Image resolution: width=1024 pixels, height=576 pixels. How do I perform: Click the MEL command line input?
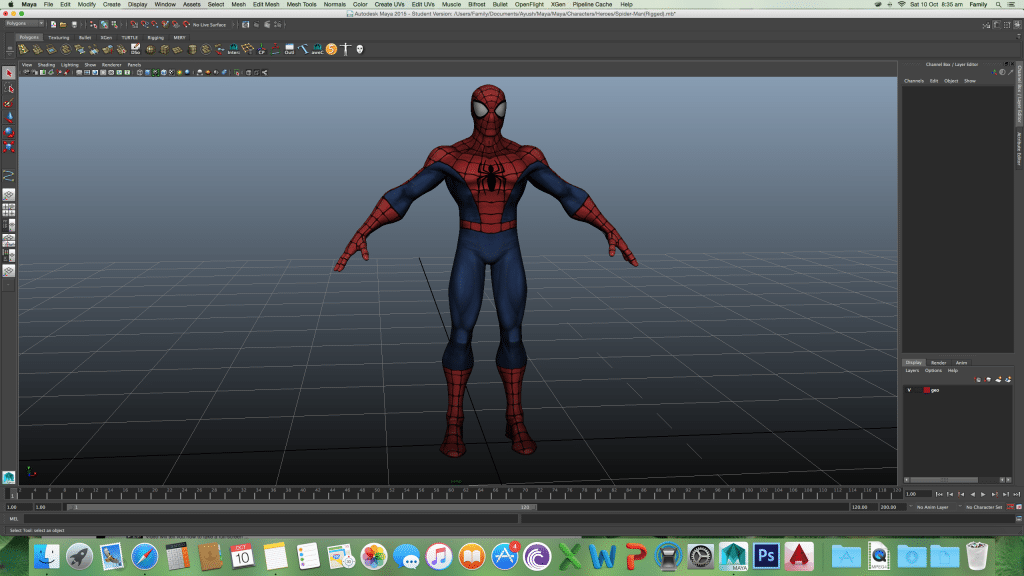coord(270,519)
